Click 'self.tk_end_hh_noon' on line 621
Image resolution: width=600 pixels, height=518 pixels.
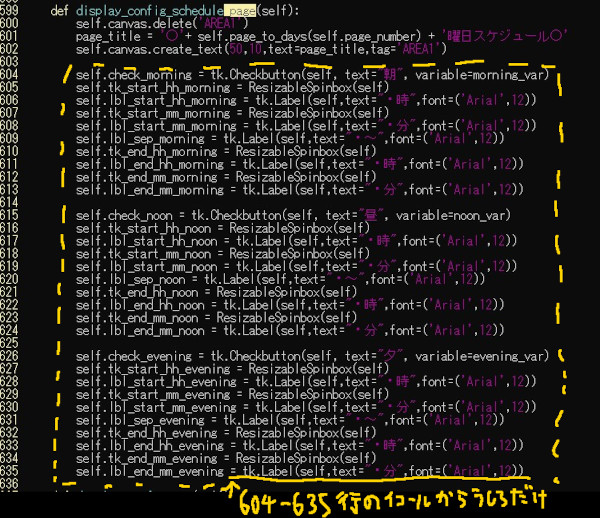tap(137, 293)
